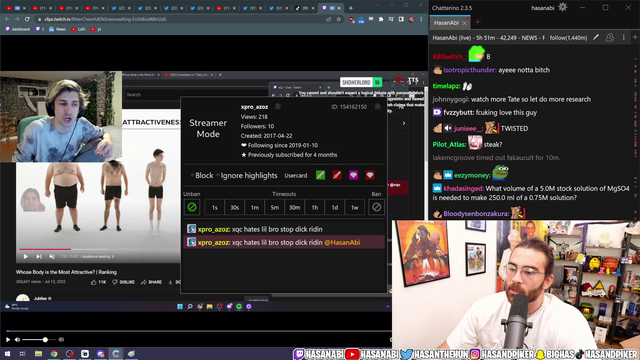Click the xpro_azoz name in usercard

click(254, 107)
